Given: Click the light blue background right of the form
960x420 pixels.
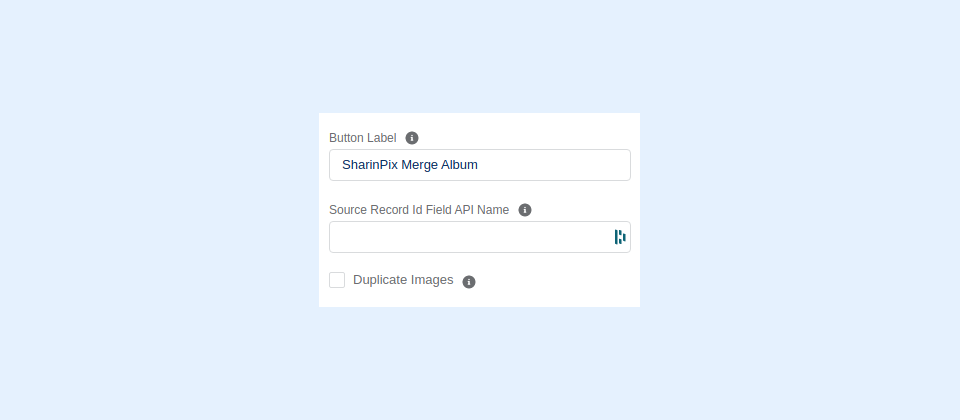Looking at the screenshot, I should coord(800,210).
